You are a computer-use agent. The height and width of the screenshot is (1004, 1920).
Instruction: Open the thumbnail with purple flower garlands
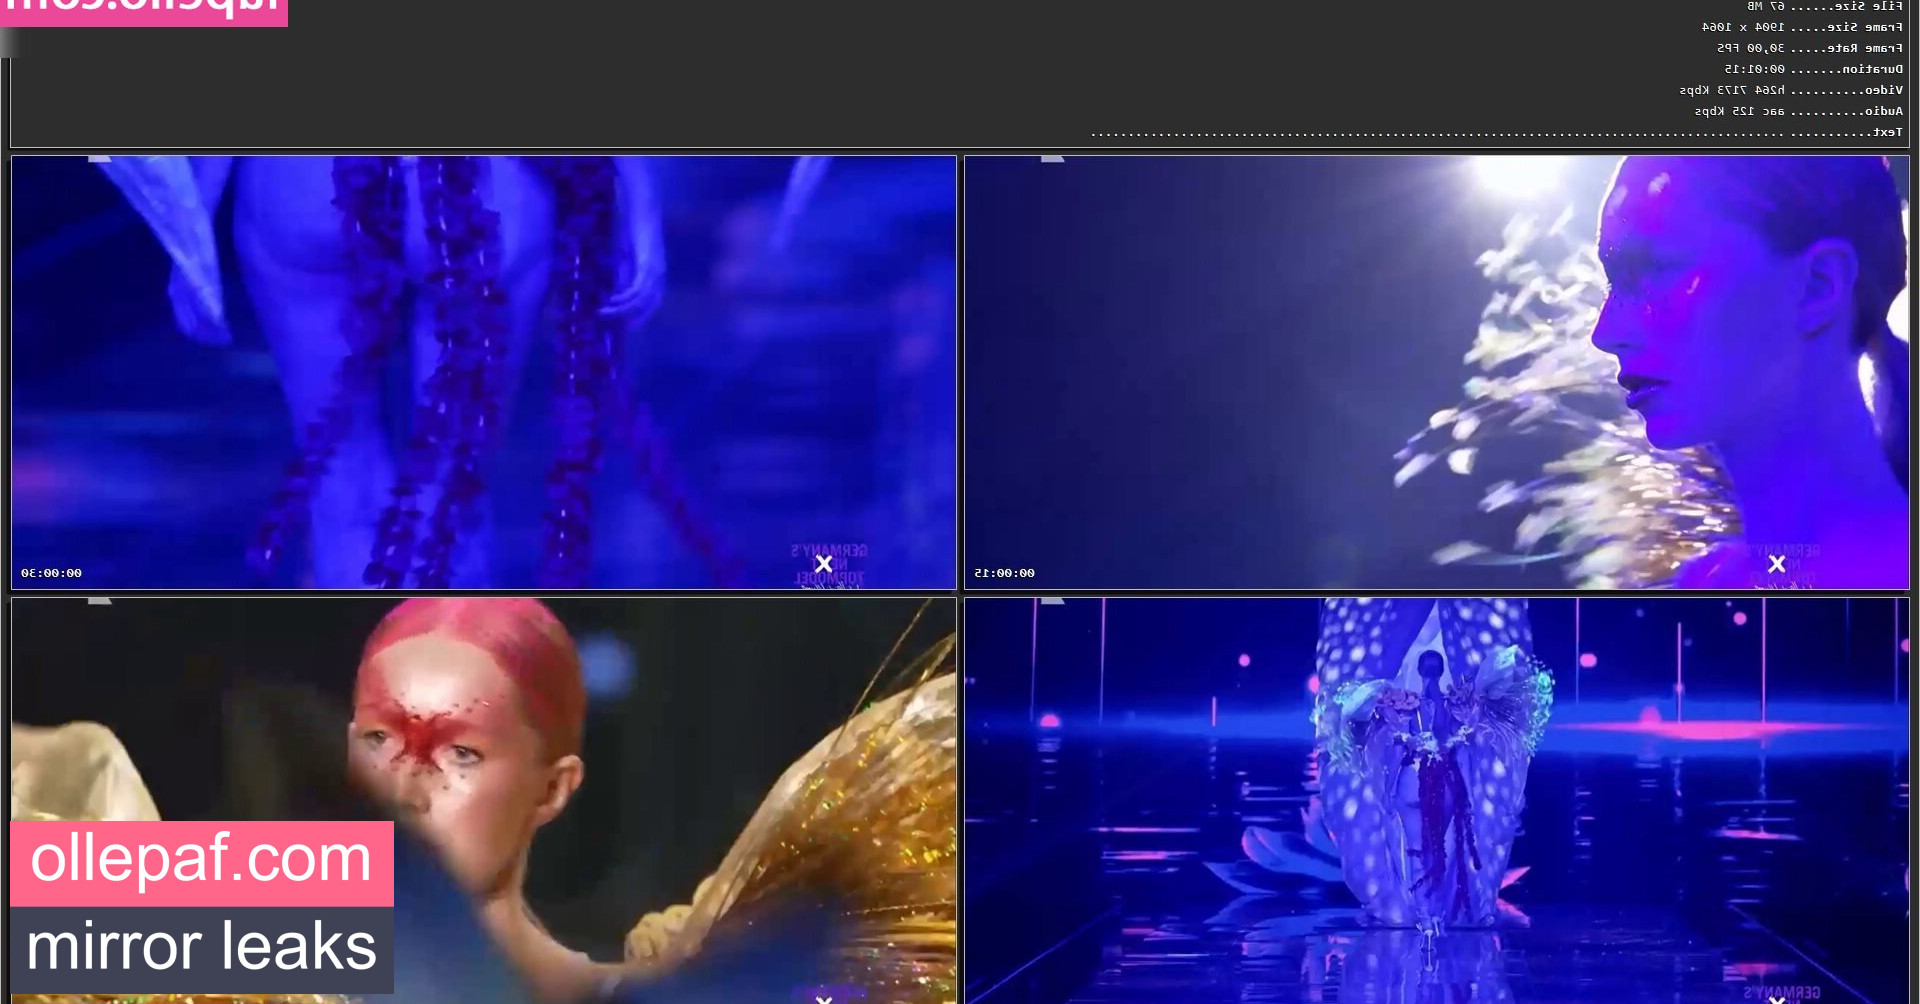click(484, 372)
